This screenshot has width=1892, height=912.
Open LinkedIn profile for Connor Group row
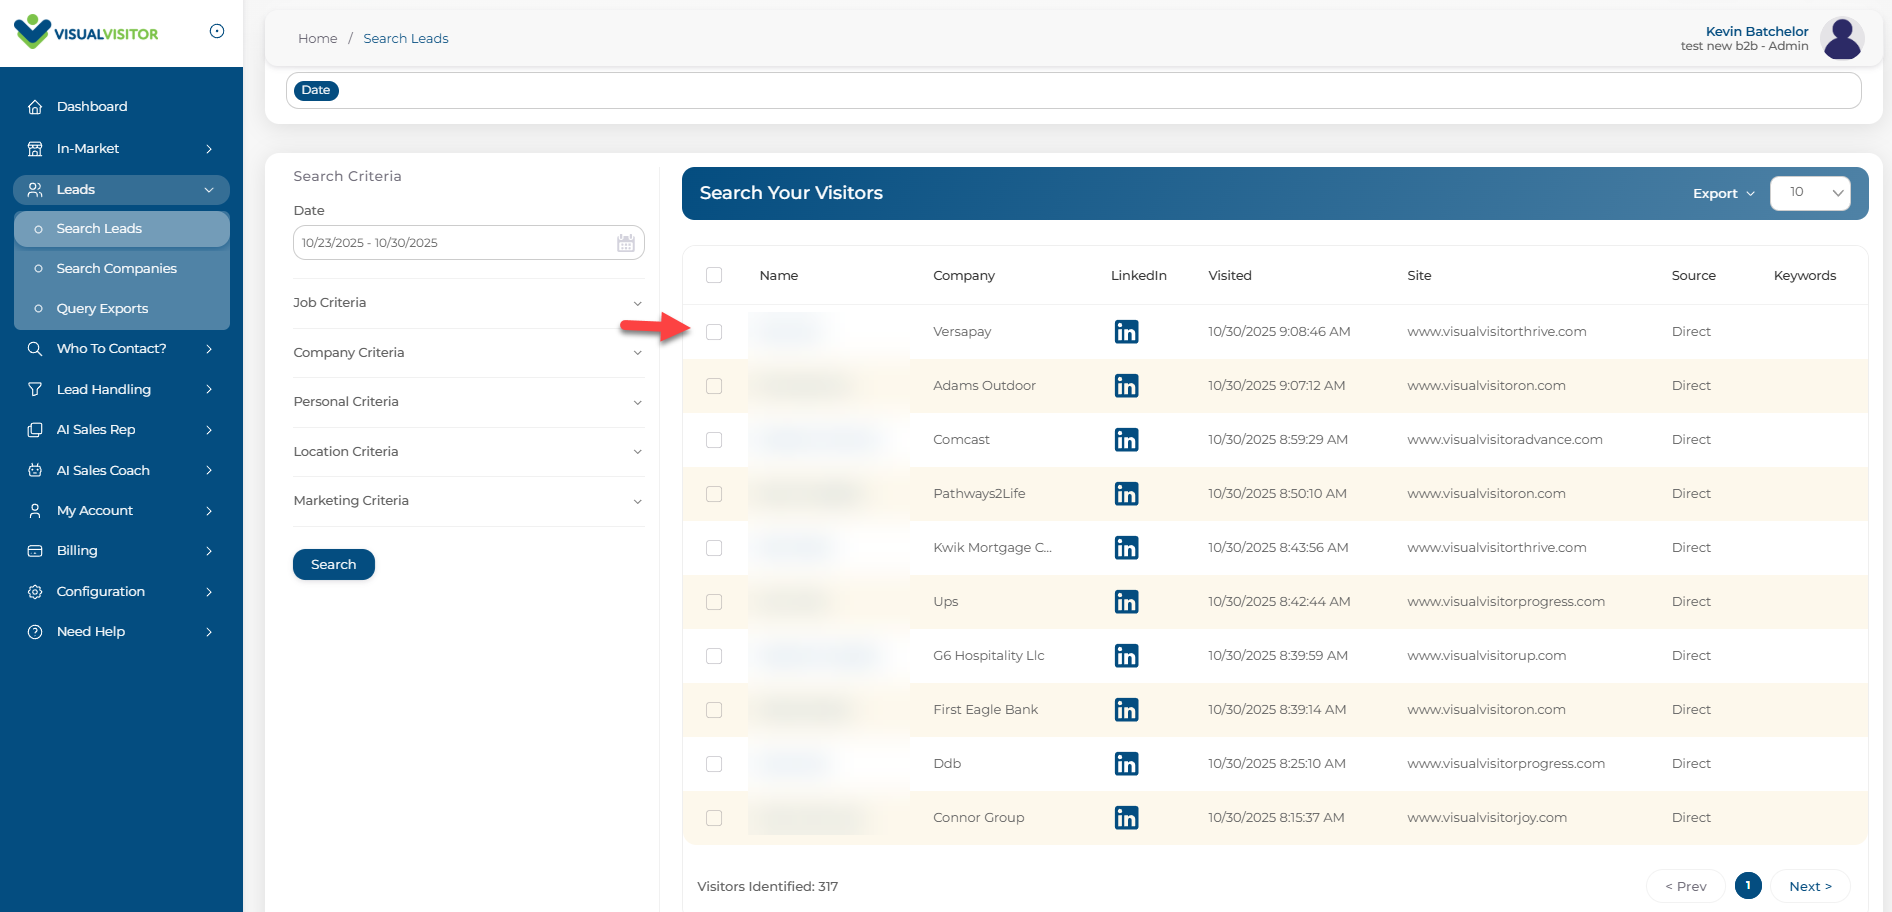1126,818
